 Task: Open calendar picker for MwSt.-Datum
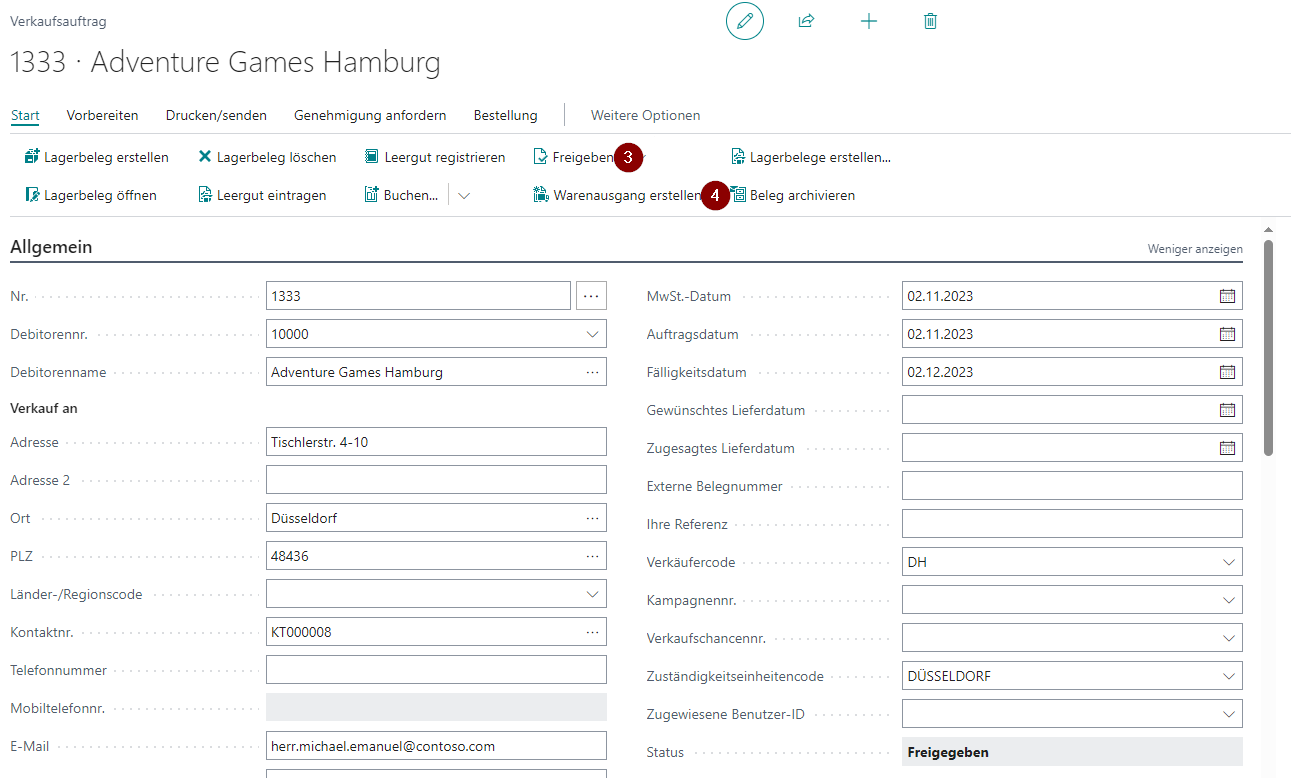coord(1227,296)
